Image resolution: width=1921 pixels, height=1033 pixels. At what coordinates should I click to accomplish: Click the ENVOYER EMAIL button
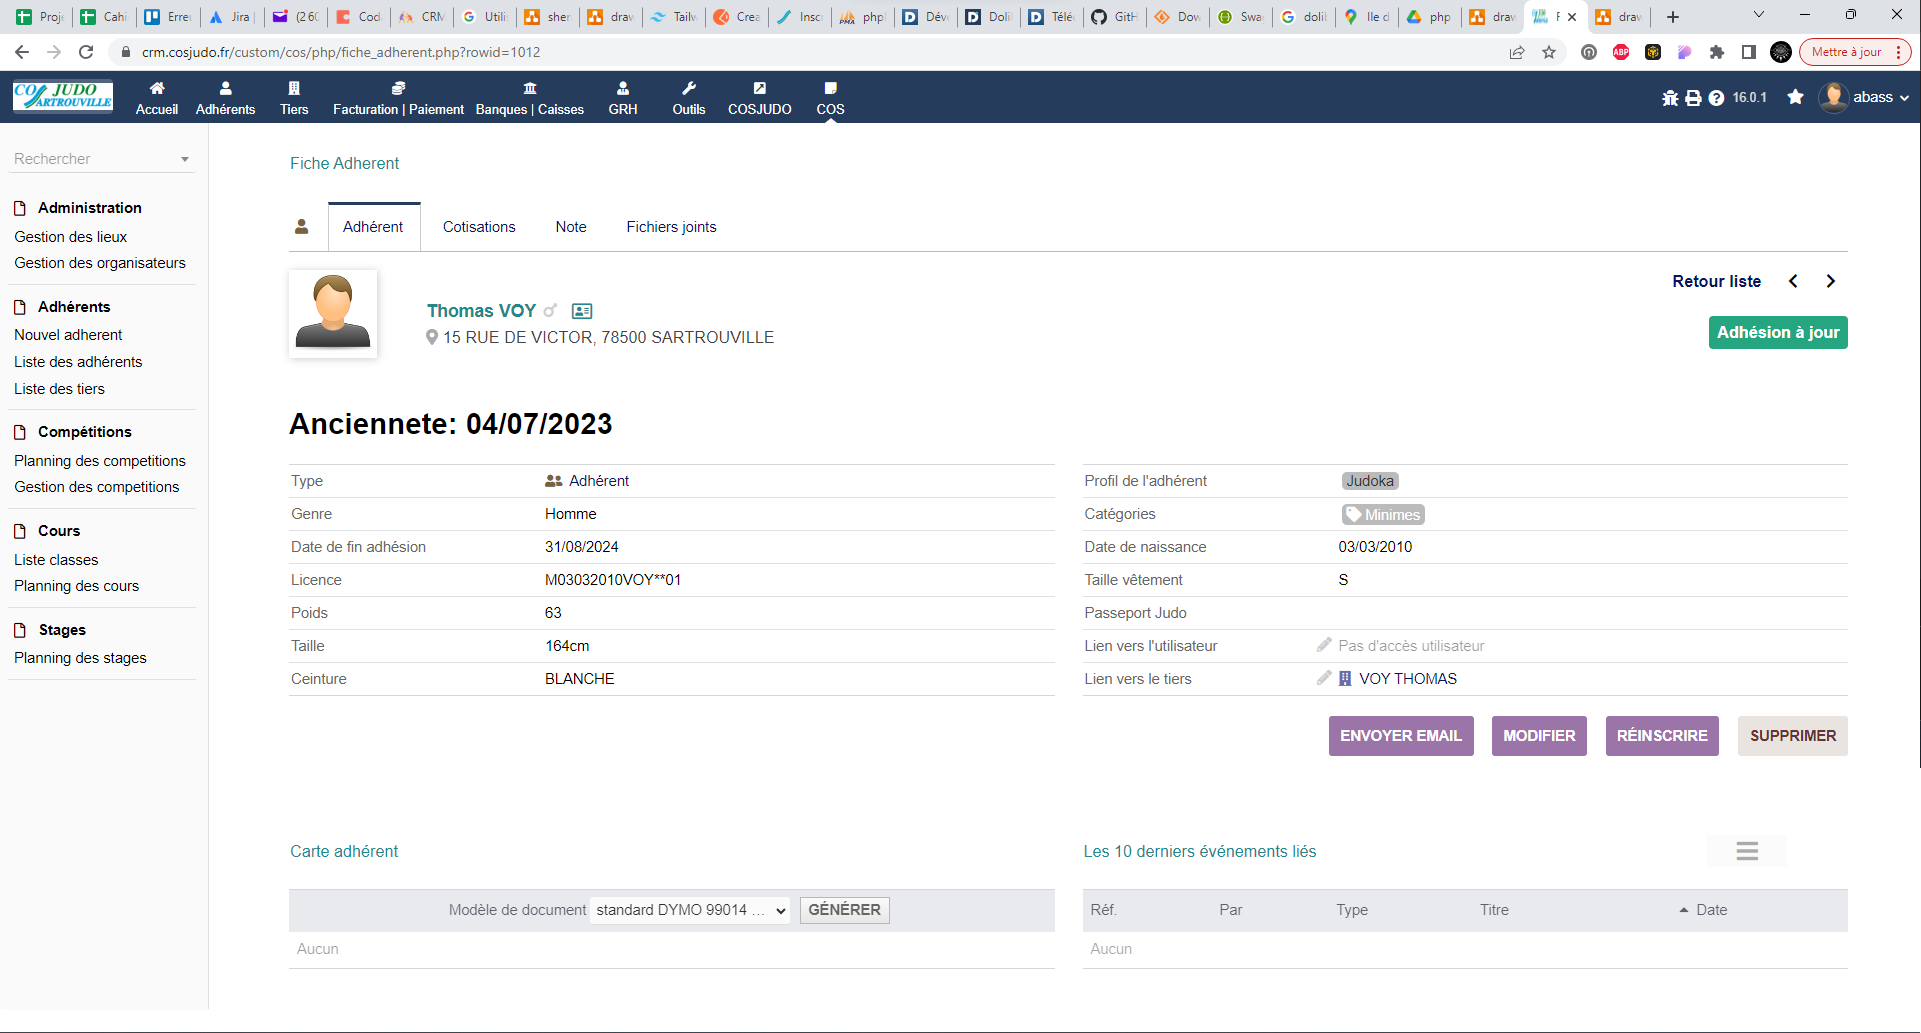coord(1400,736)
